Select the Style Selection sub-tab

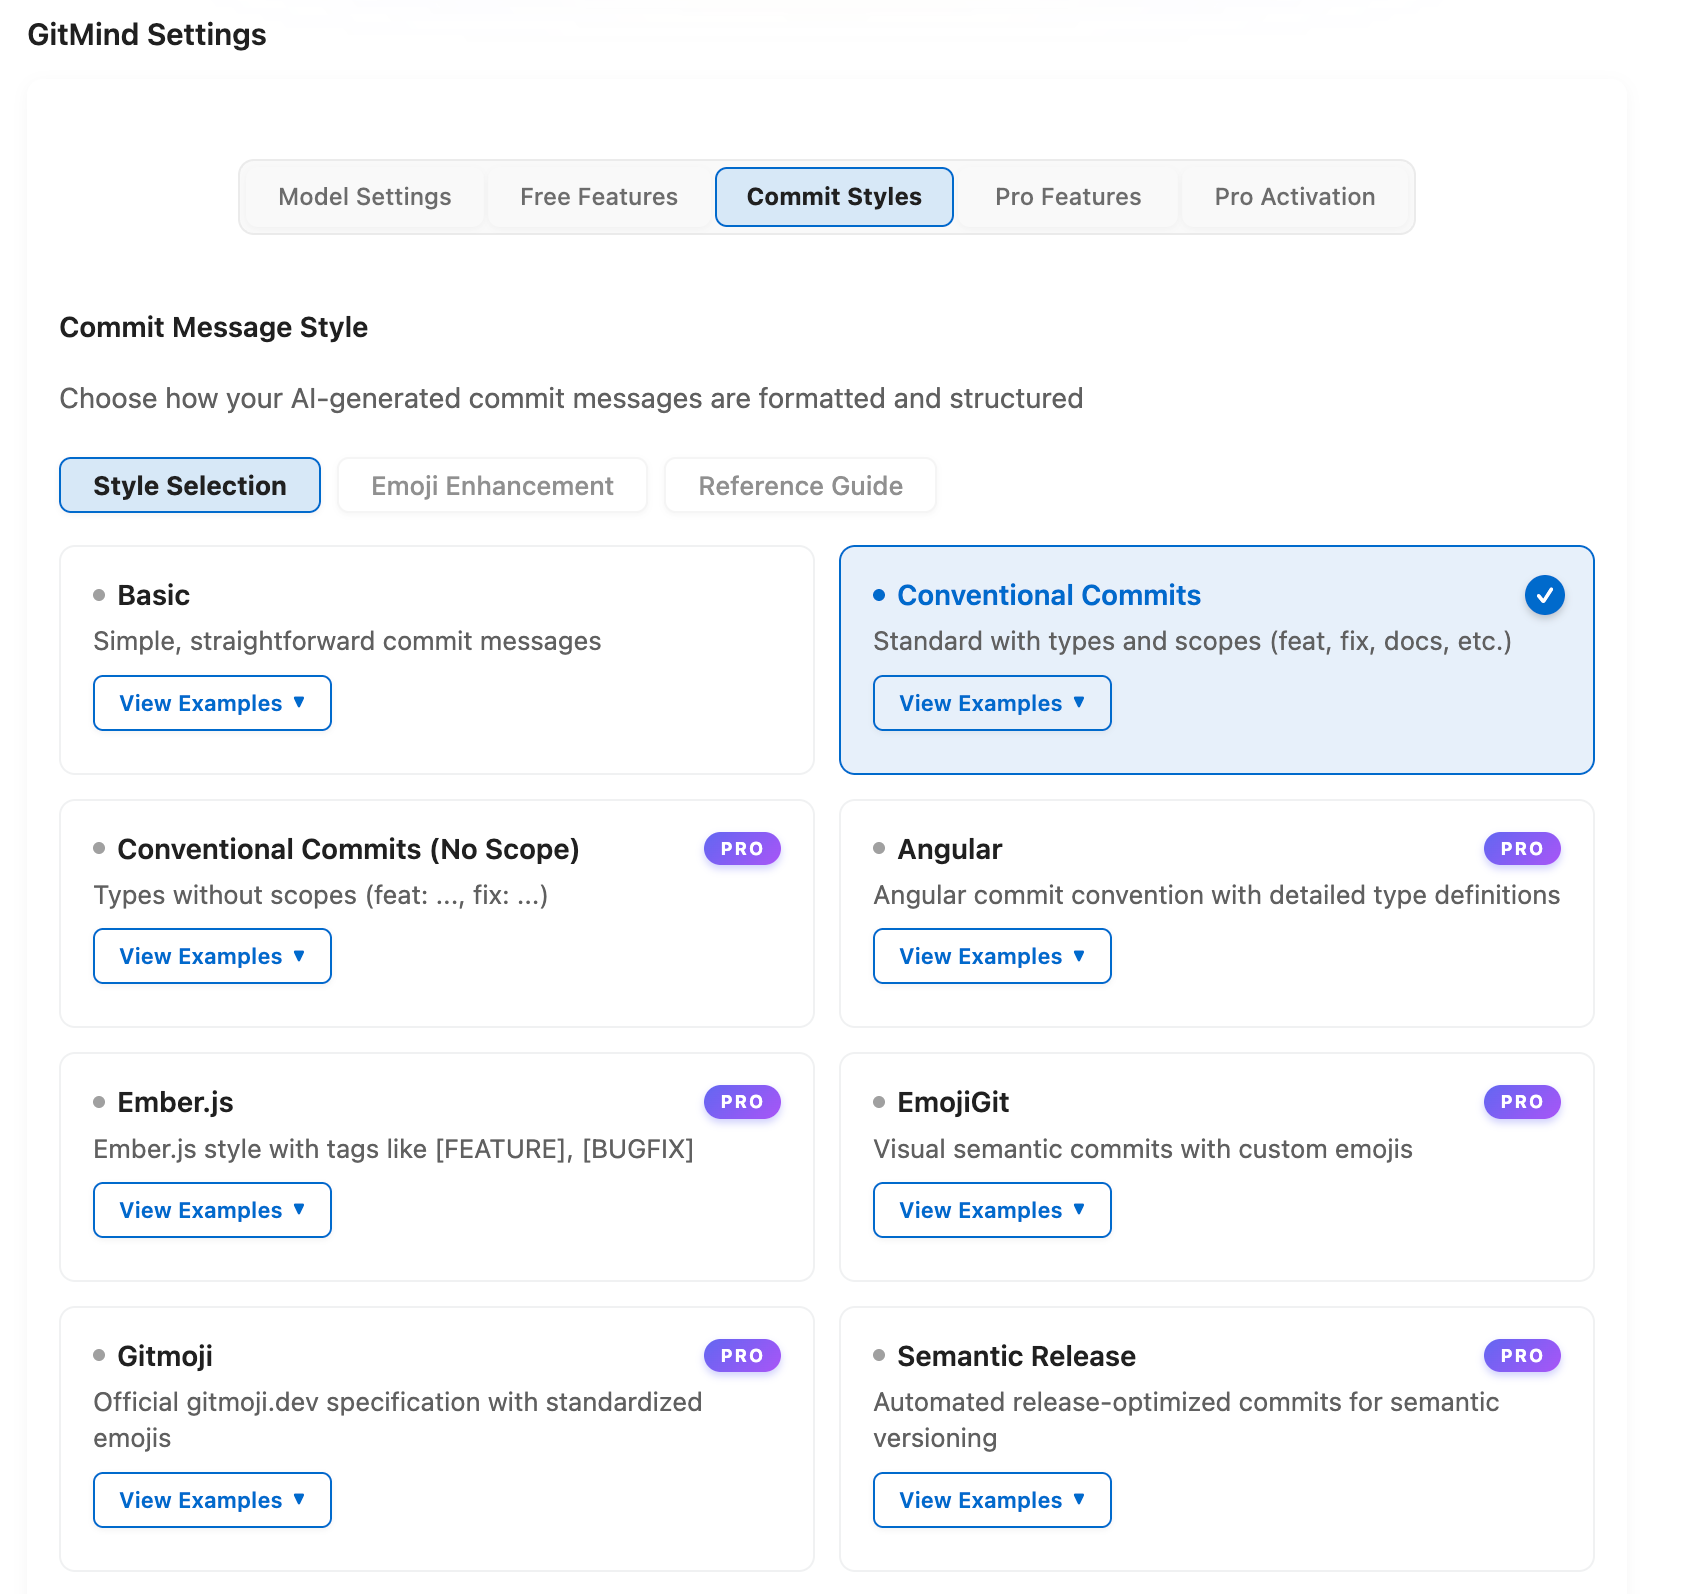(190, 486)
